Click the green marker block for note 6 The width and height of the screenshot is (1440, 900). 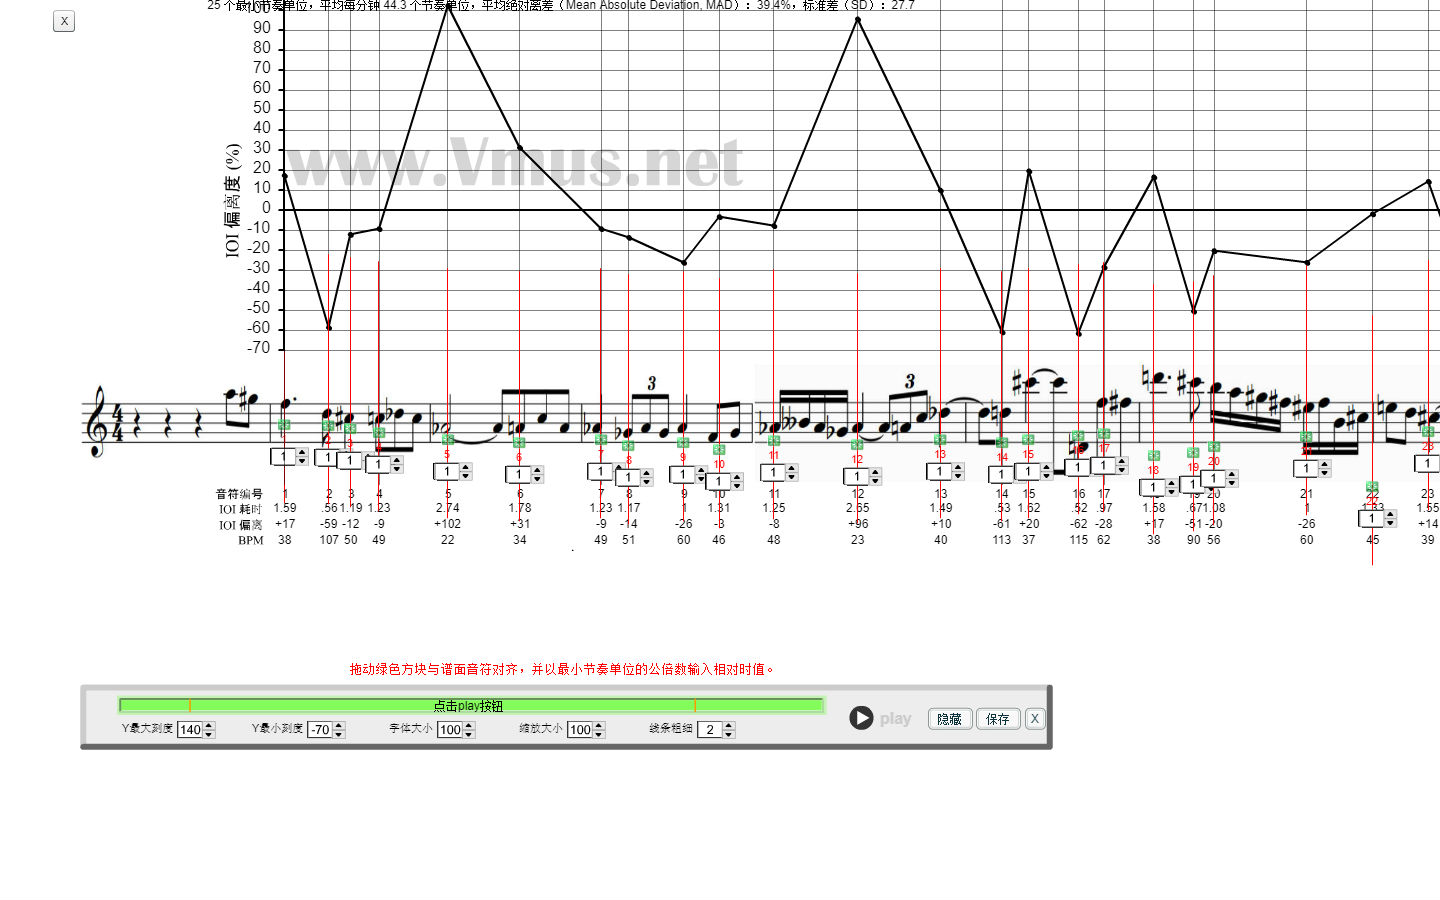pos(519,442)
